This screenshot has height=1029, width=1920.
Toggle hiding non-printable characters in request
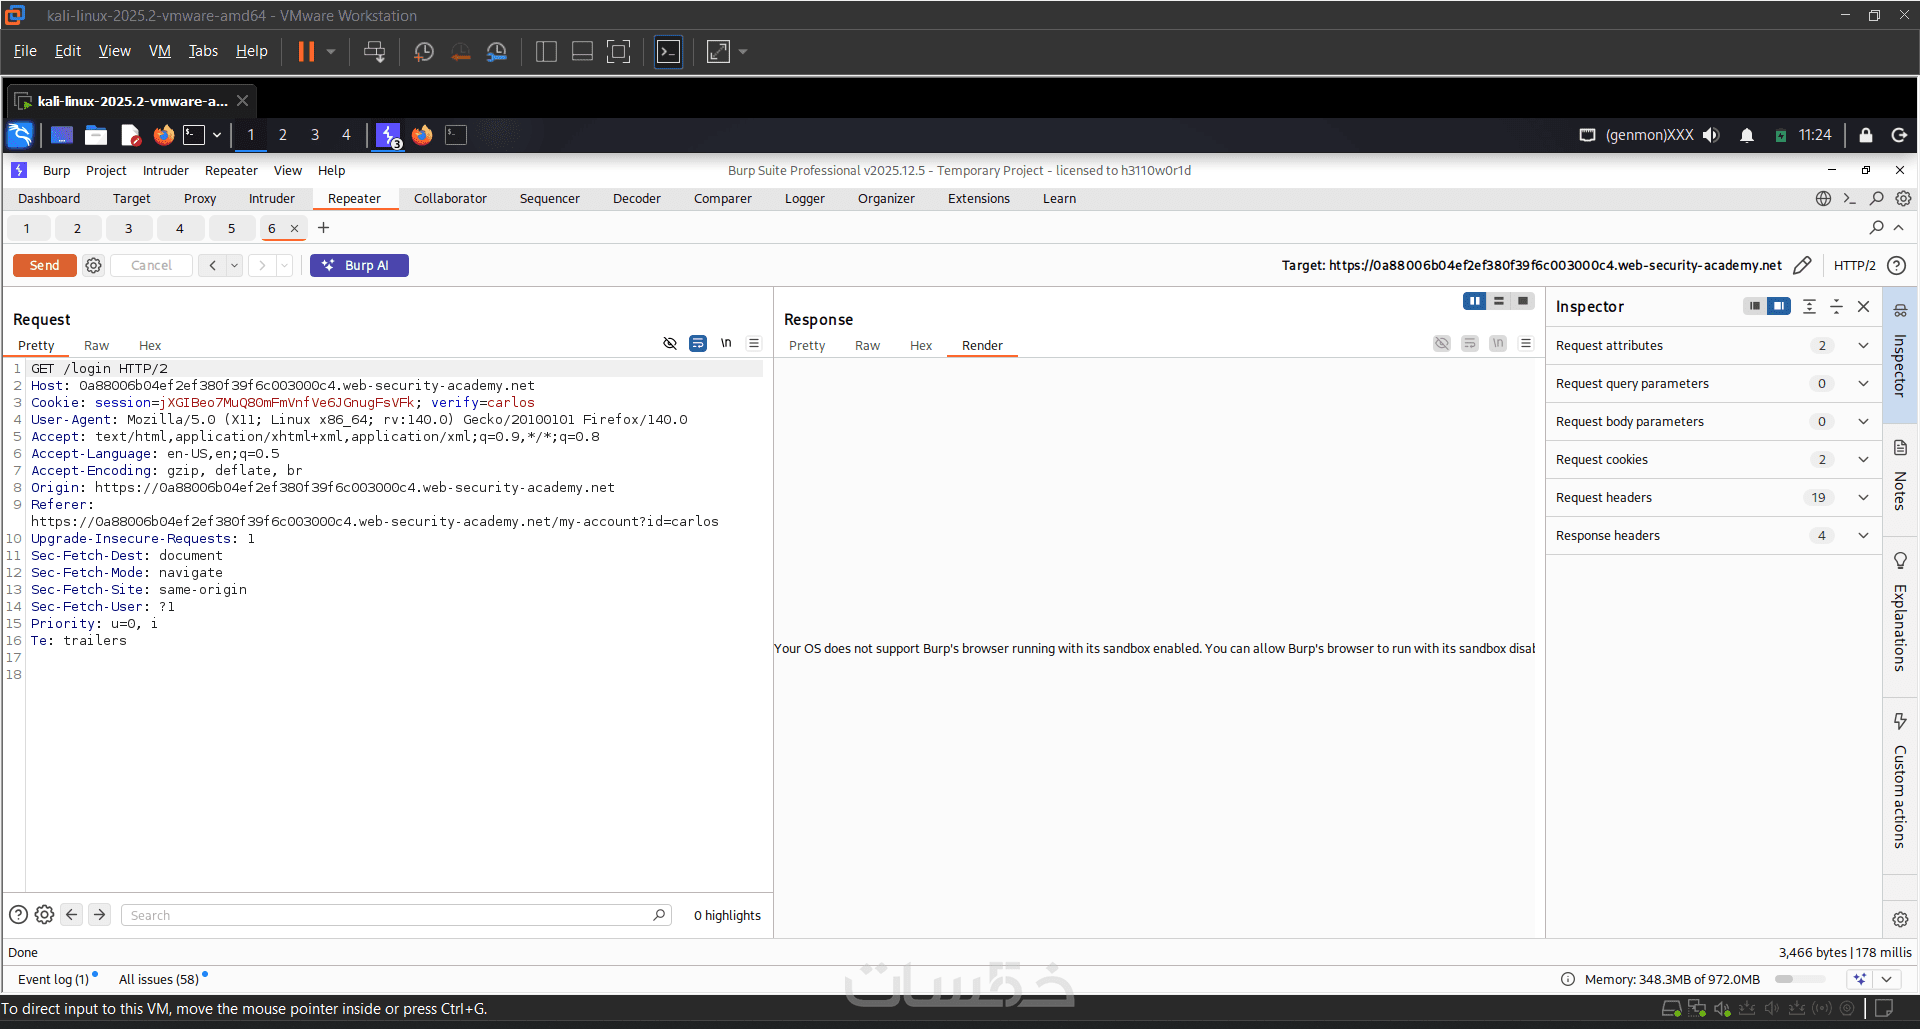(670, 344)
